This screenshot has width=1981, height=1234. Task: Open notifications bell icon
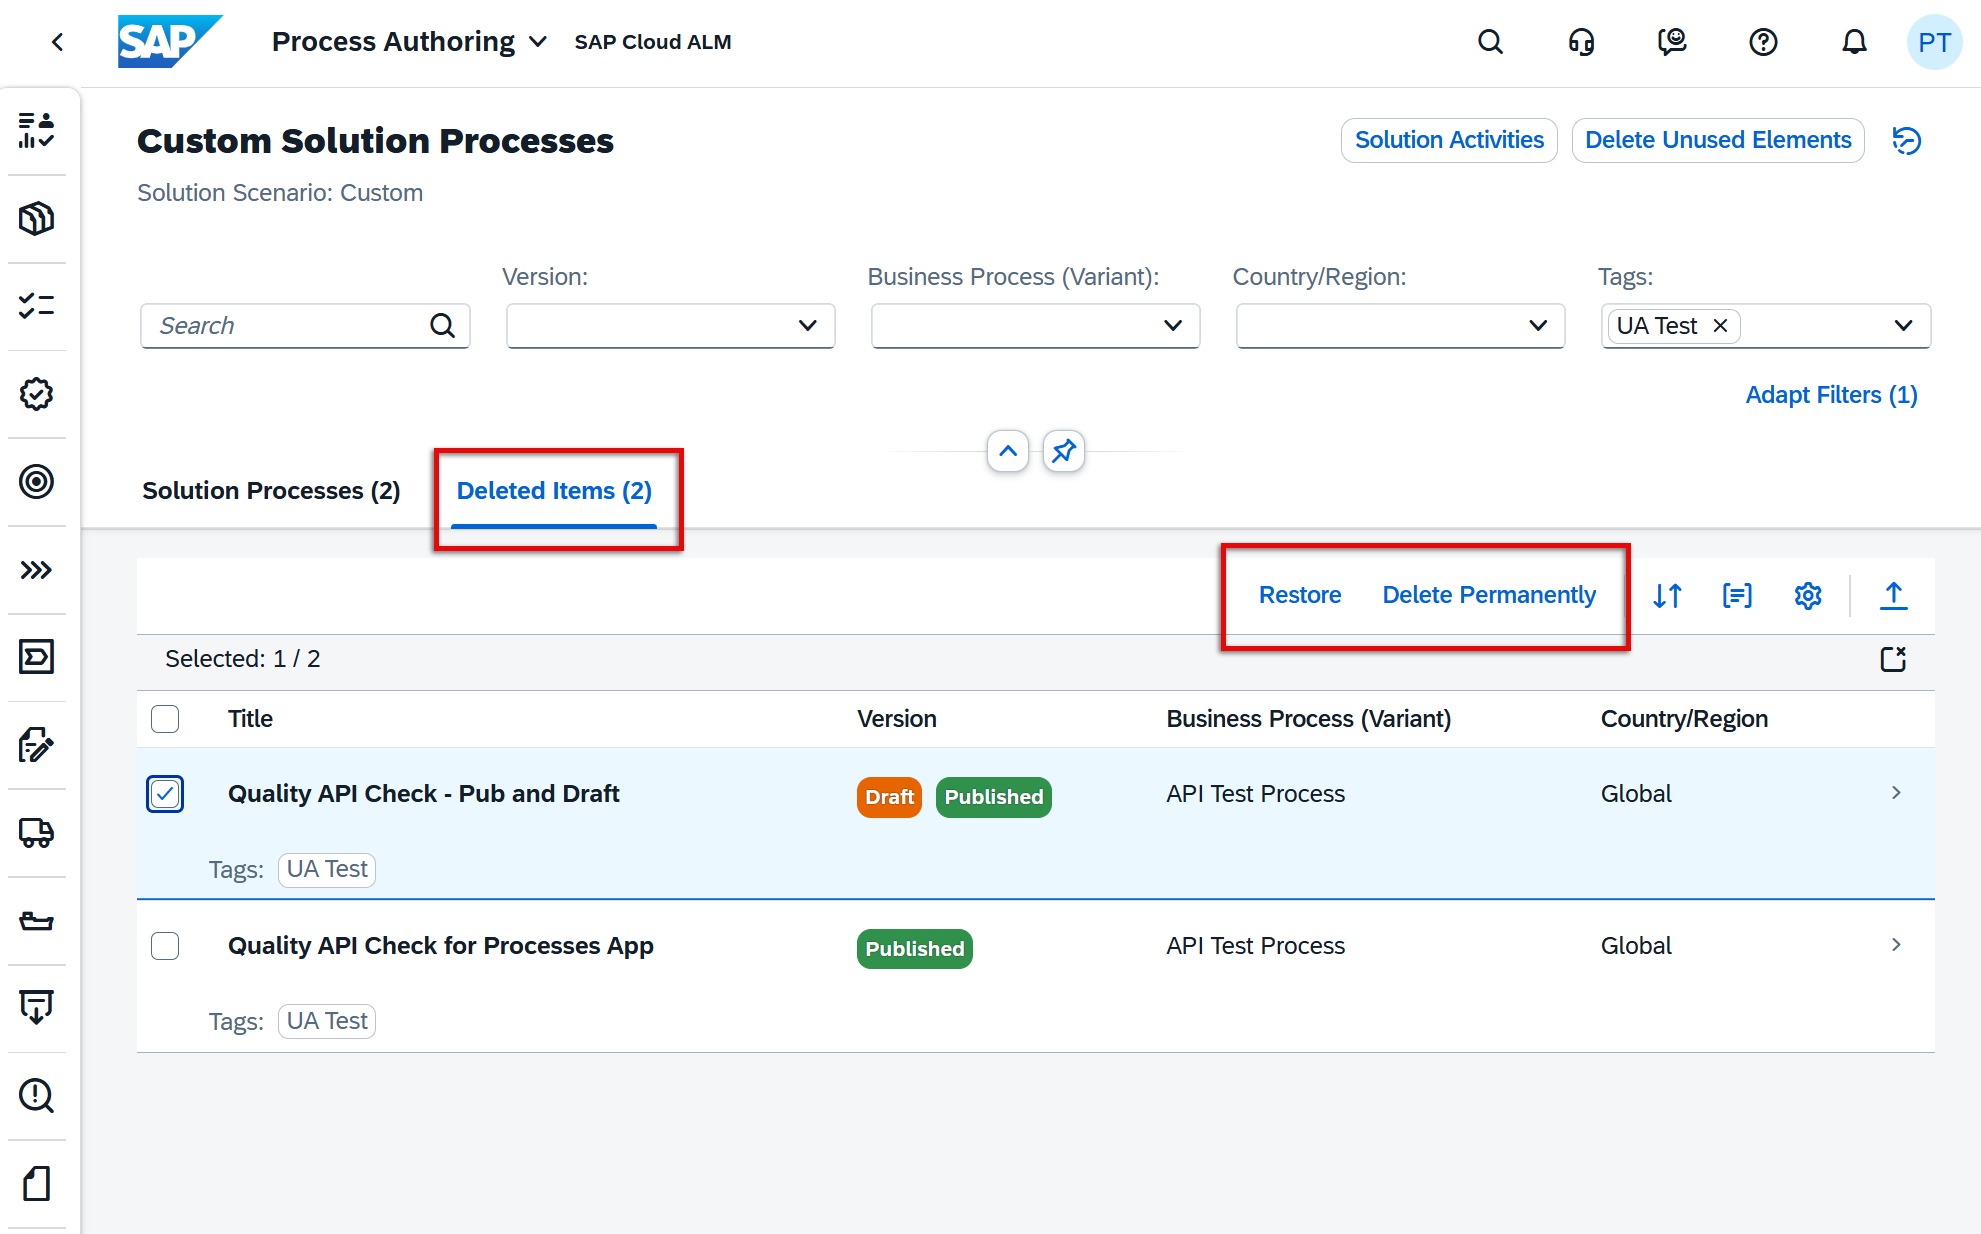[1854, 42]
